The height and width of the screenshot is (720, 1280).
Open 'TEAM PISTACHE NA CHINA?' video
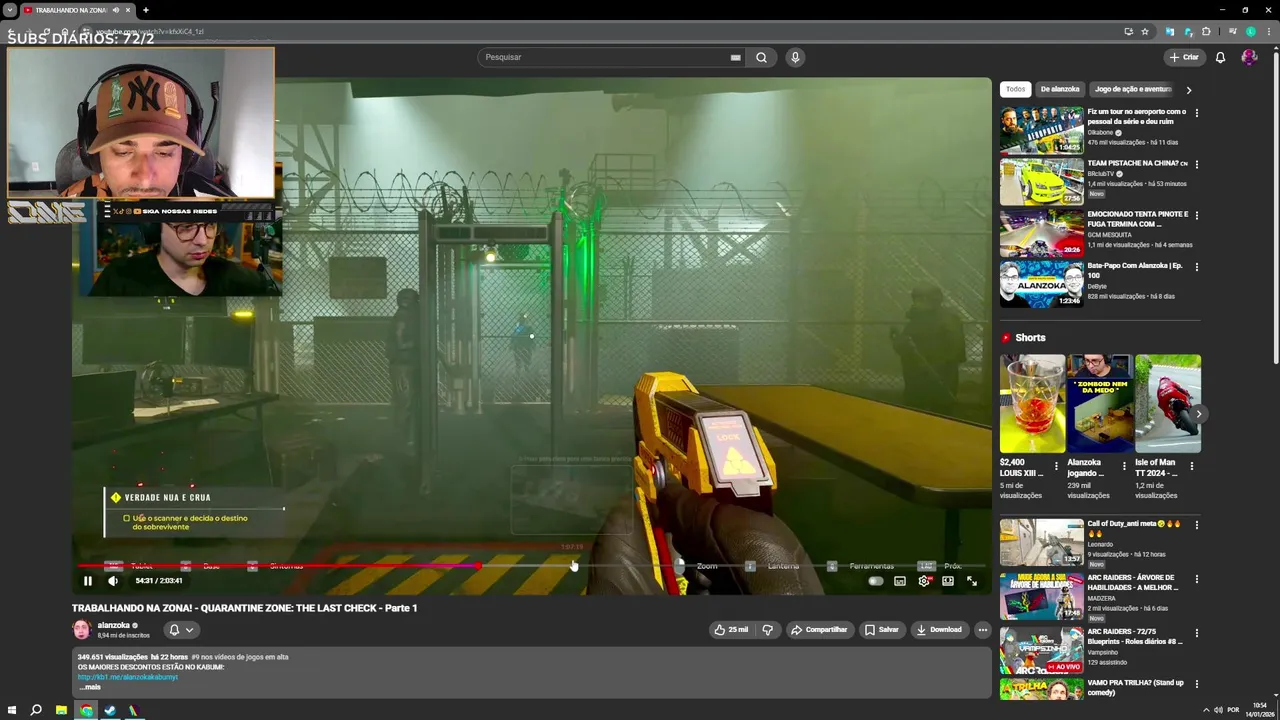pos(1041,181)
